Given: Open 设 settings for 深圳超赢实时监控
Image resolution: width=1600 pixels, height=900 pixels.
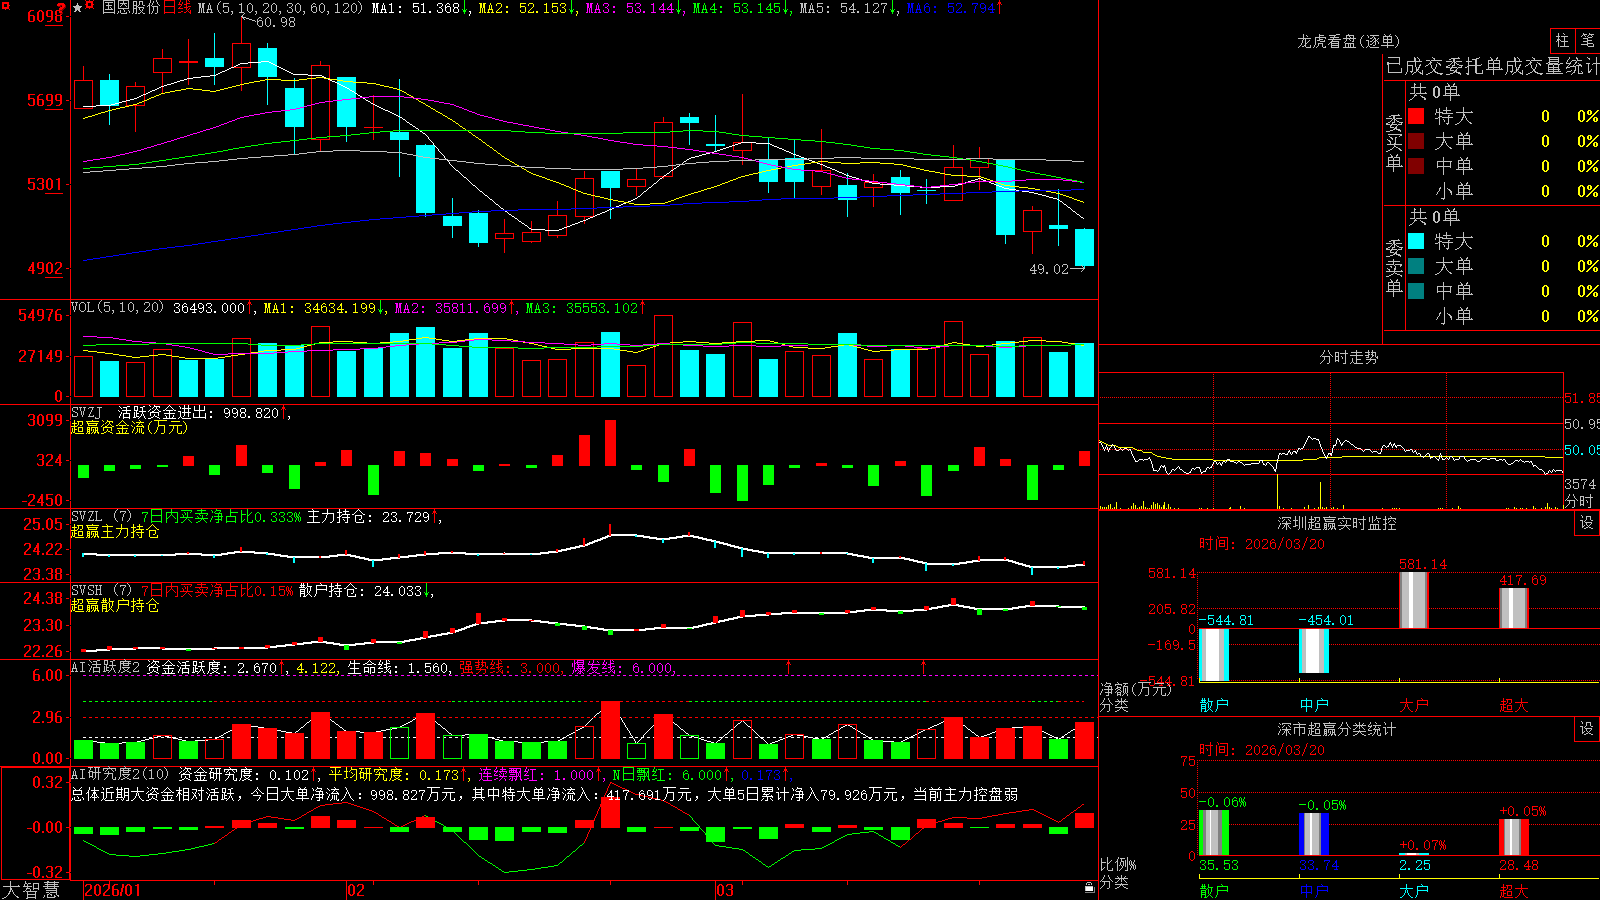Looking at the screenshot, I should (x=1587, y=523).
